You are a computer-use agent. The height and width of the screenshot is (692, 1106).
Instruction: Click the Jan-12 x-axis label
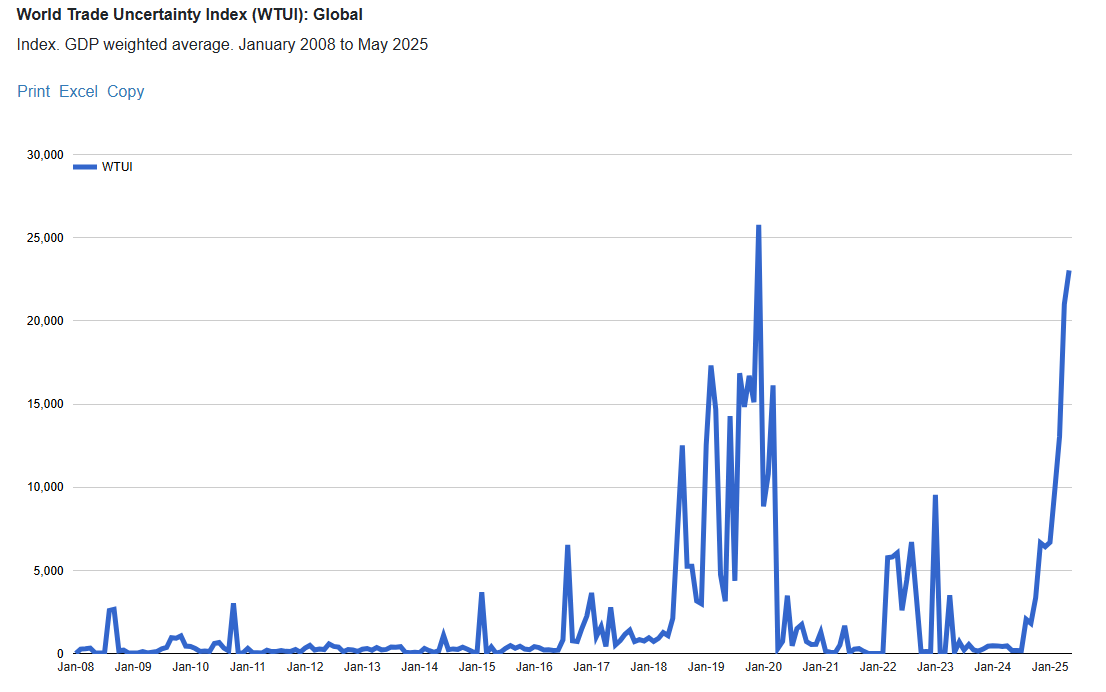(305, 667)
